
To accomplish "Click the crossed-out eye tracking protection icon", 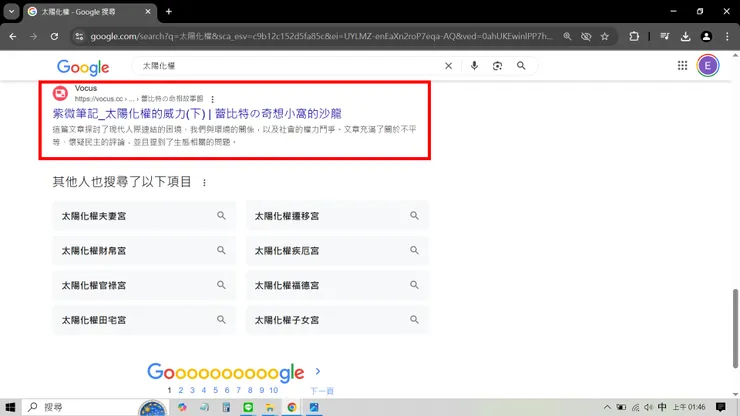I will (586, 36).
